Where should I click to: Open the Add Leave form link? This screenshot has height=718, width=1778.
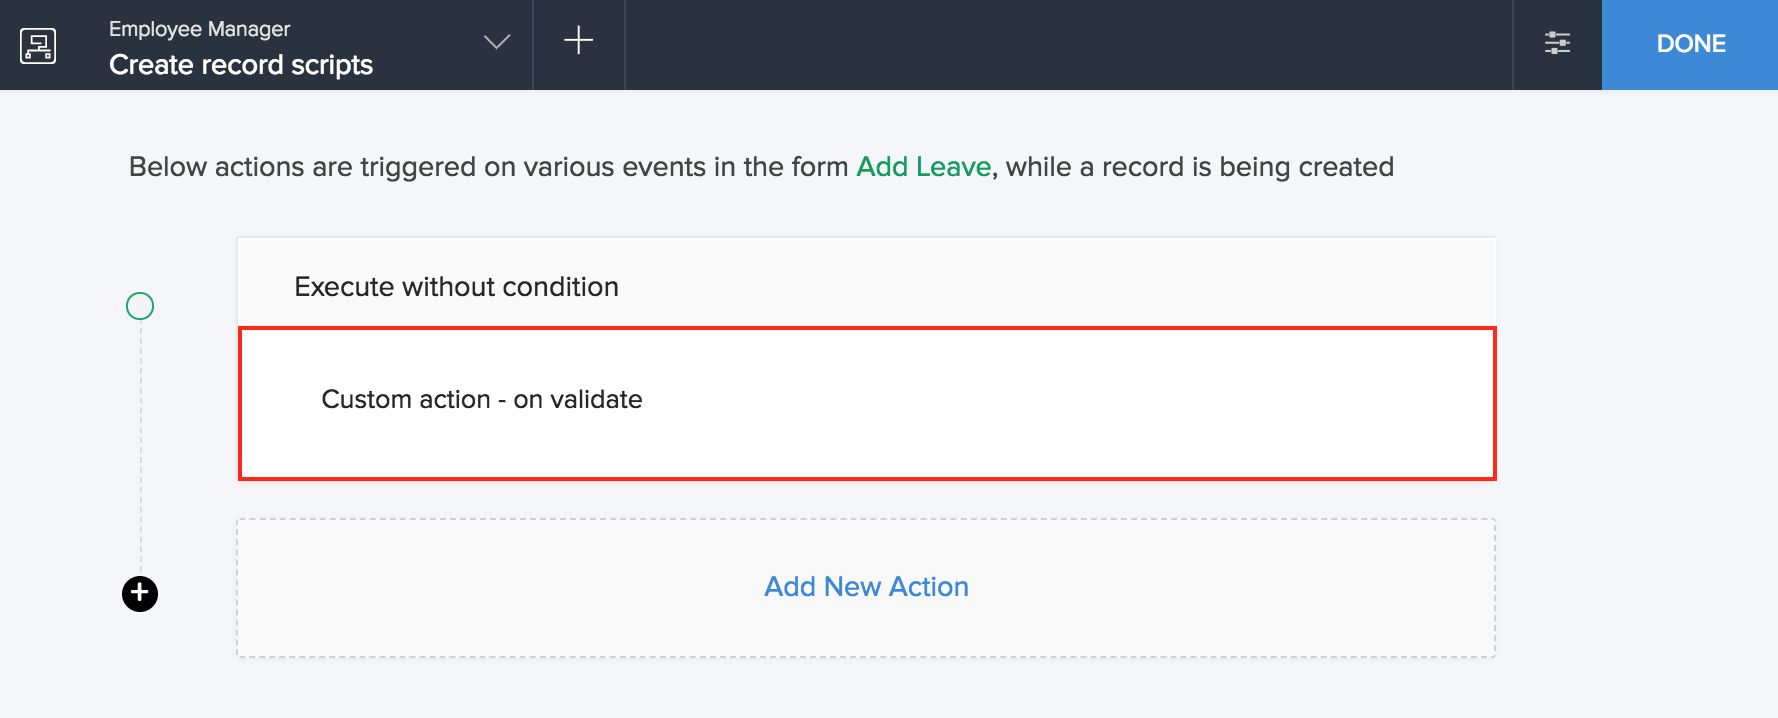923,167
